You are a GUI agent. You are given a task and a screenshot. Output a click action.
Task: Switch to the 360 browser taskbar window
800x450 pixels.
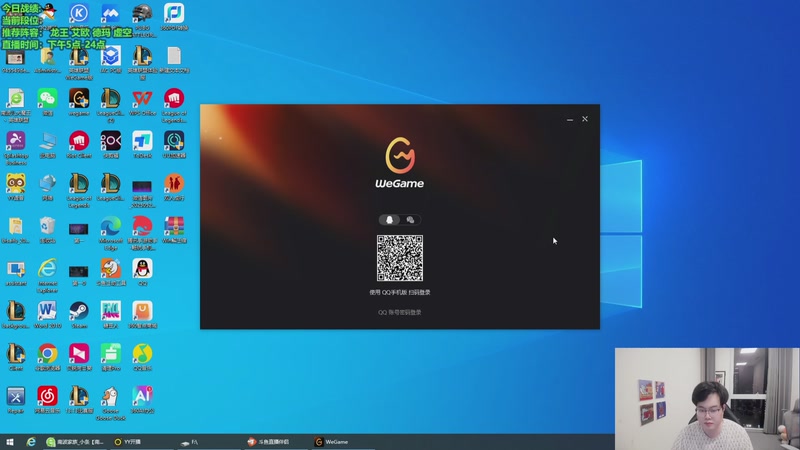pyautogui.click(x=74, y=442)
